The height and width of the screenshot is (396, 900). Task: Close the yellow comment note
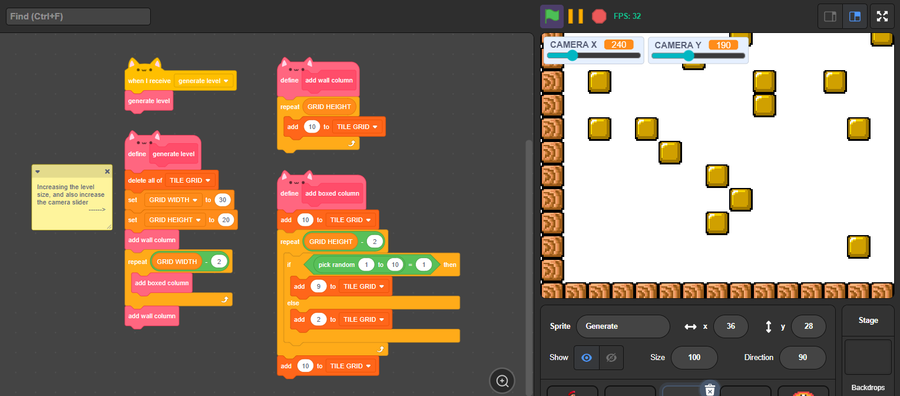pyautogui.click(x=107, y=172)
